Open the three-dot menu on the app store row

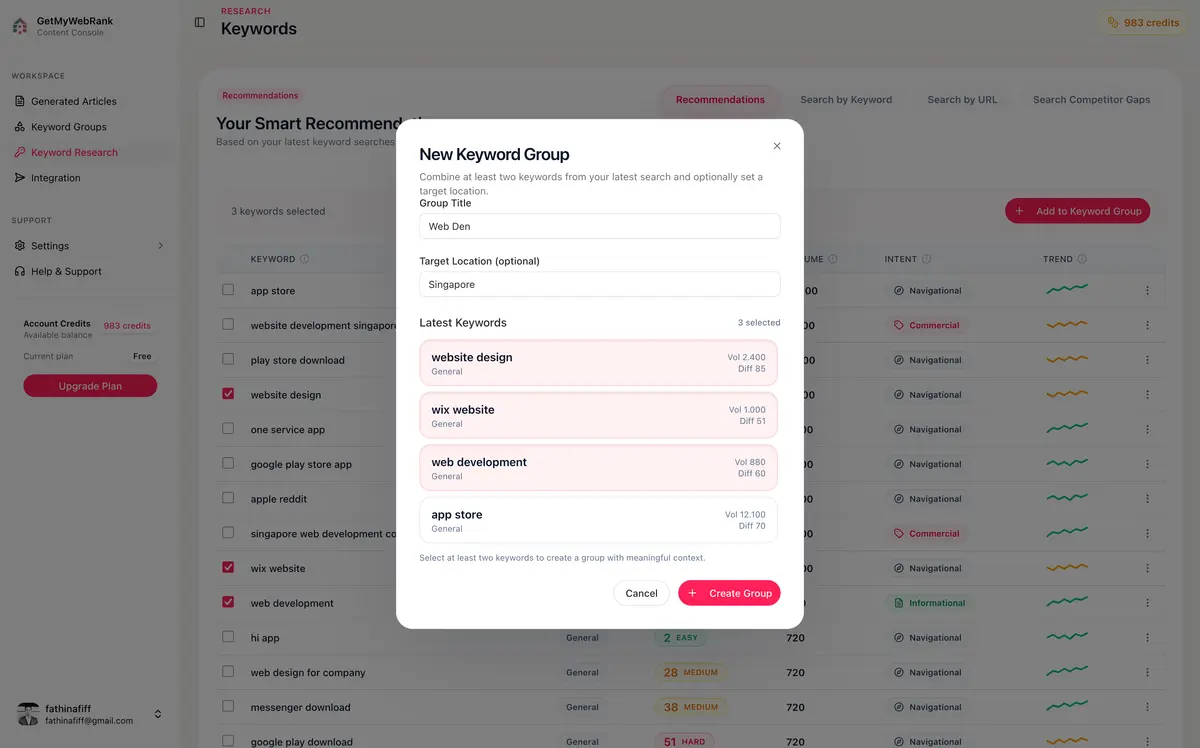(x=1147, y=290)
